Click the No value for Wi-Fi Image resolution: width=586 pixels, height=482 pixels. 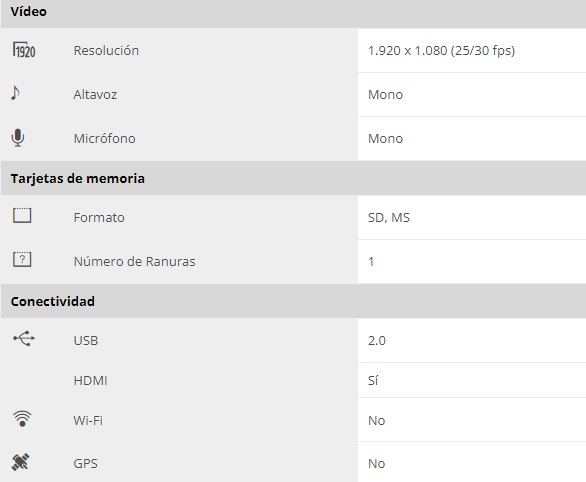pos(376,421)
